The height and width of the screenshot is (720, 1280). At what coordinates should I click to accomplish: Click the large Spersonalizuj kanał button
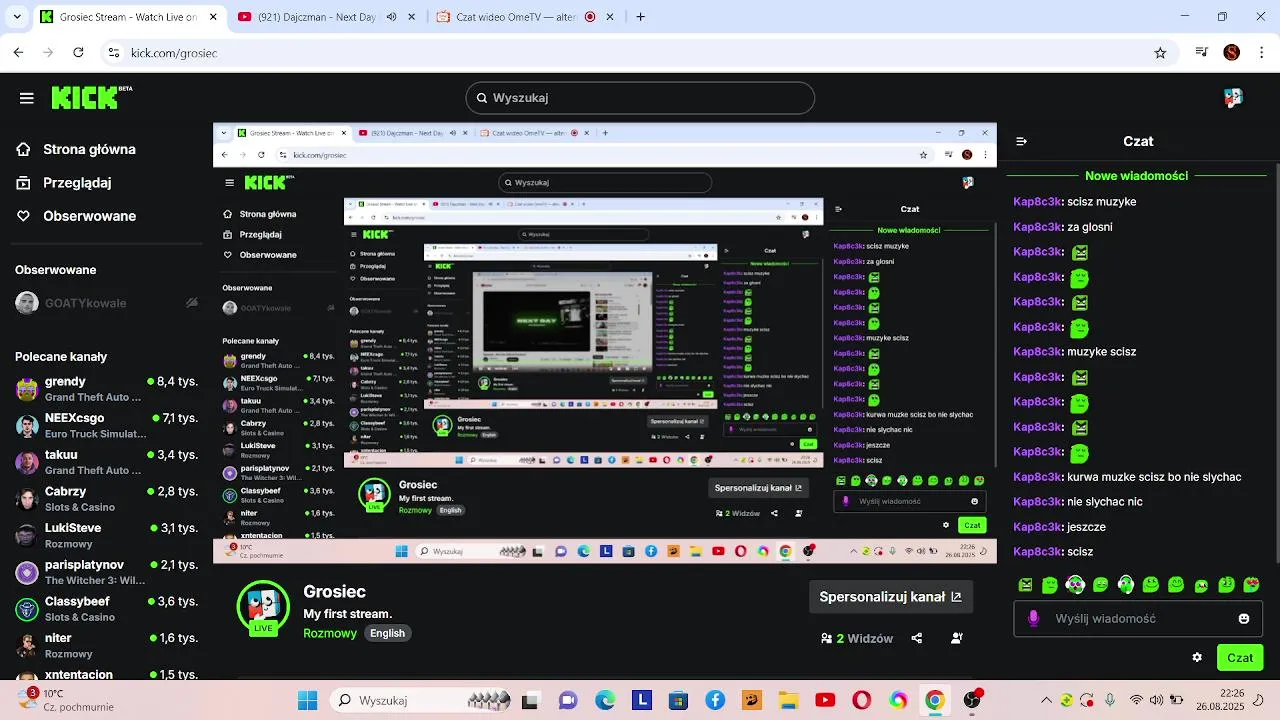(890, 597)
